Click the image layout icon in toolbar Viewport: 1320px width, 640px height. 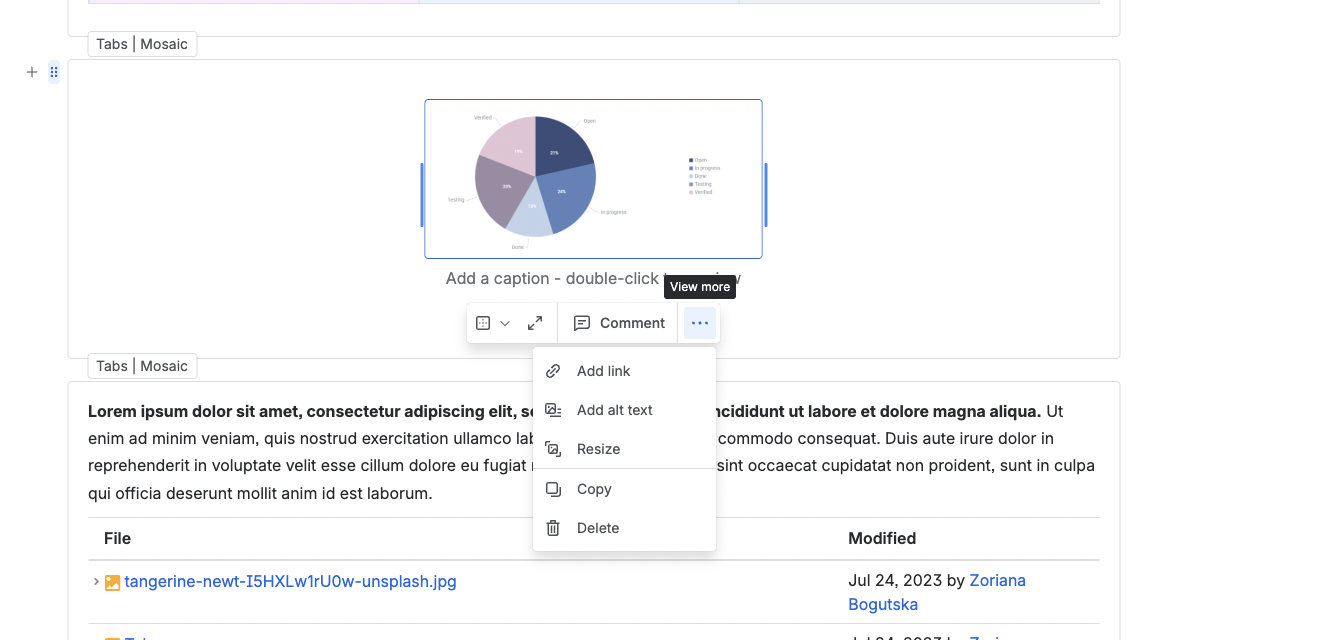[x=483, y=323]
